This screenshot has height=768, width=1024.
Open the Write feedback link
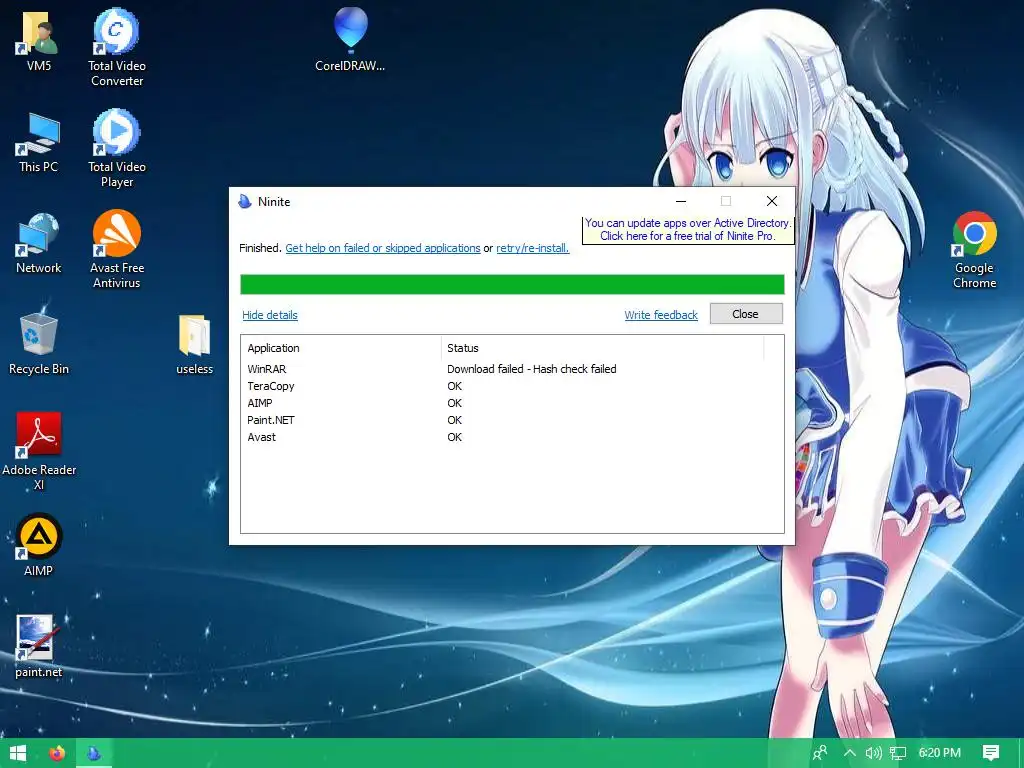coord(661,315)
